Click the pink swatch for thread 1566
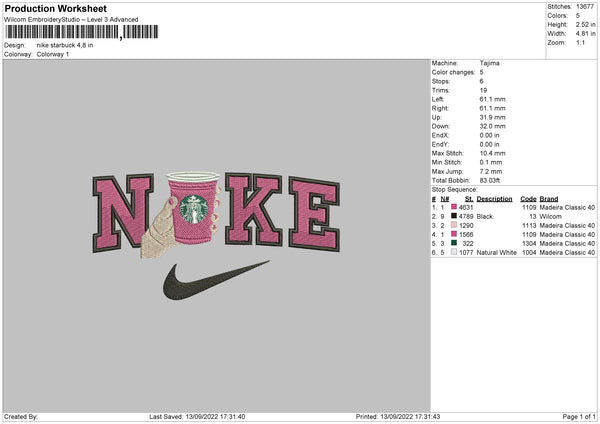The height and width of the screenshot is (424, 600). tap(454, 234)
